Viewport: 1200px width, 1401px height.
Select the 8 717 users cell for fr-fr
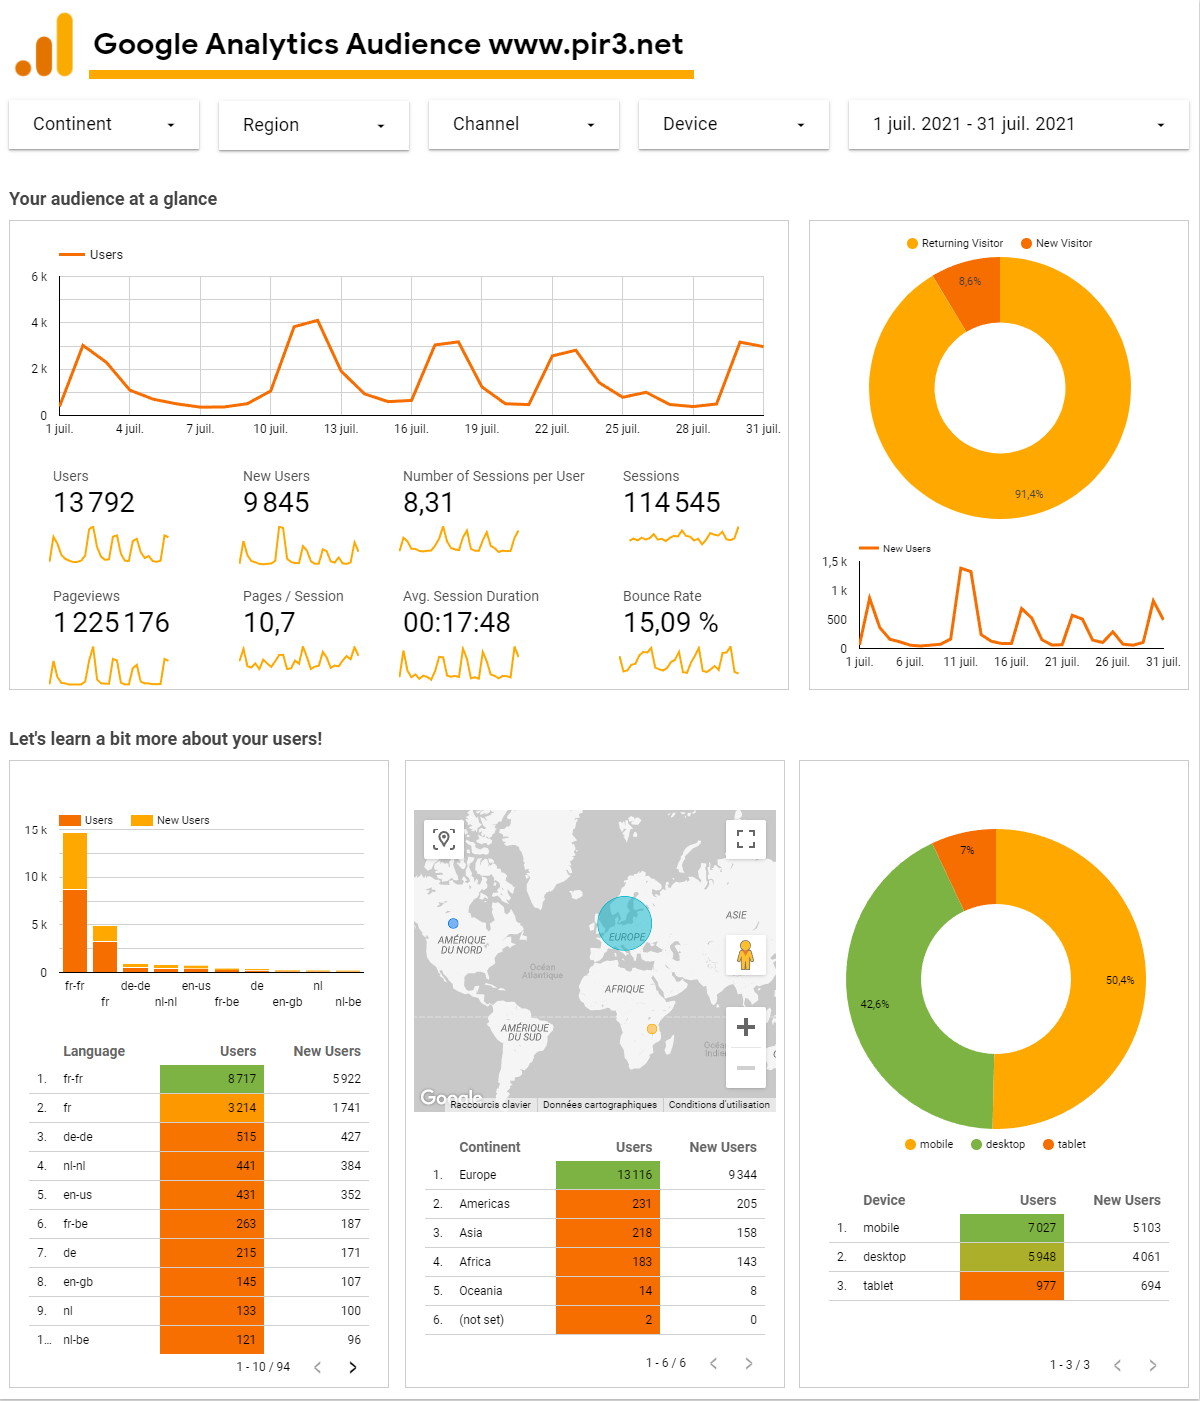pos(212,1079)
